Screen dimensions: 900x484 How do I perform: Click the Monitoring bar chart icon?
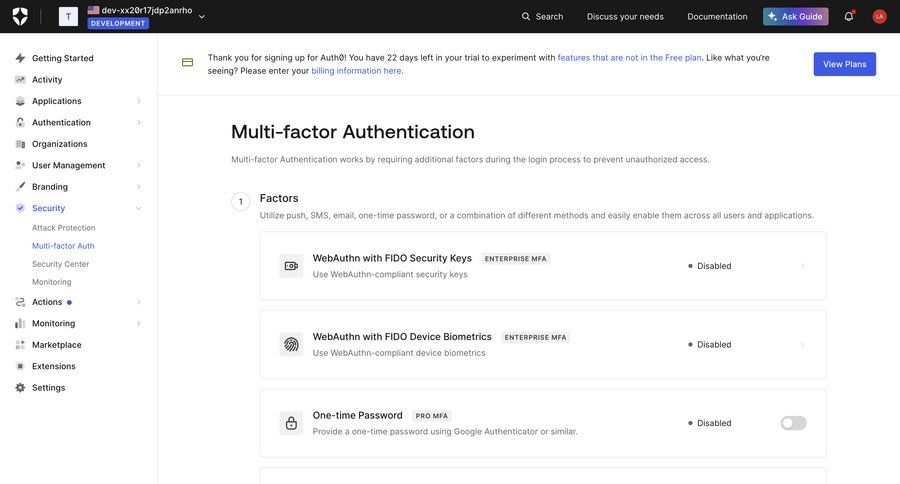[x=20, y=323]
